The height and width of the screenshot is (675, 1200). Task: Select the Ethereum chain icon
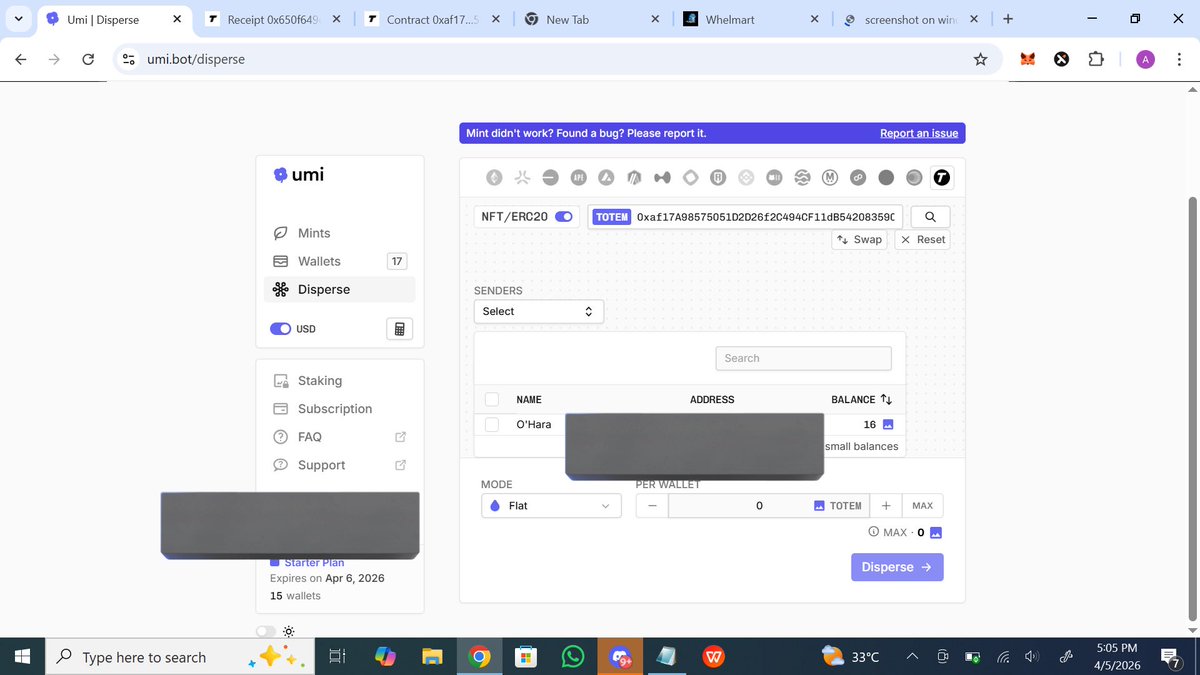tap(494, 178)
